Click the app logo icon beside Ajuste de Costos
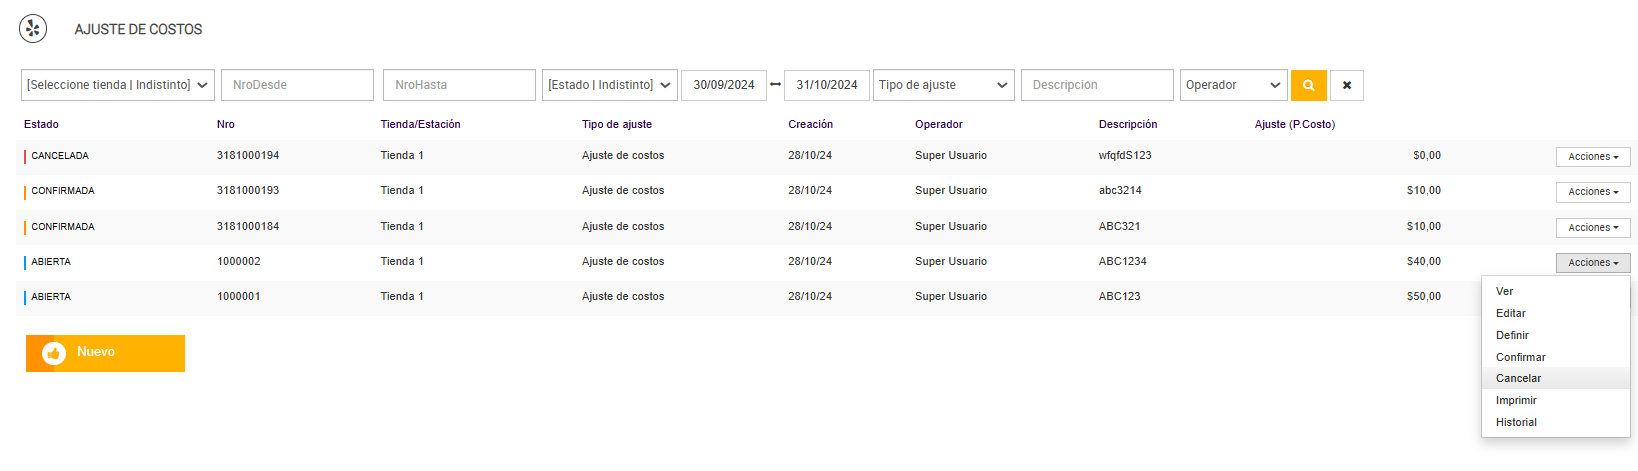Screen dimensions: 1638x471 (x=33, y=29)
